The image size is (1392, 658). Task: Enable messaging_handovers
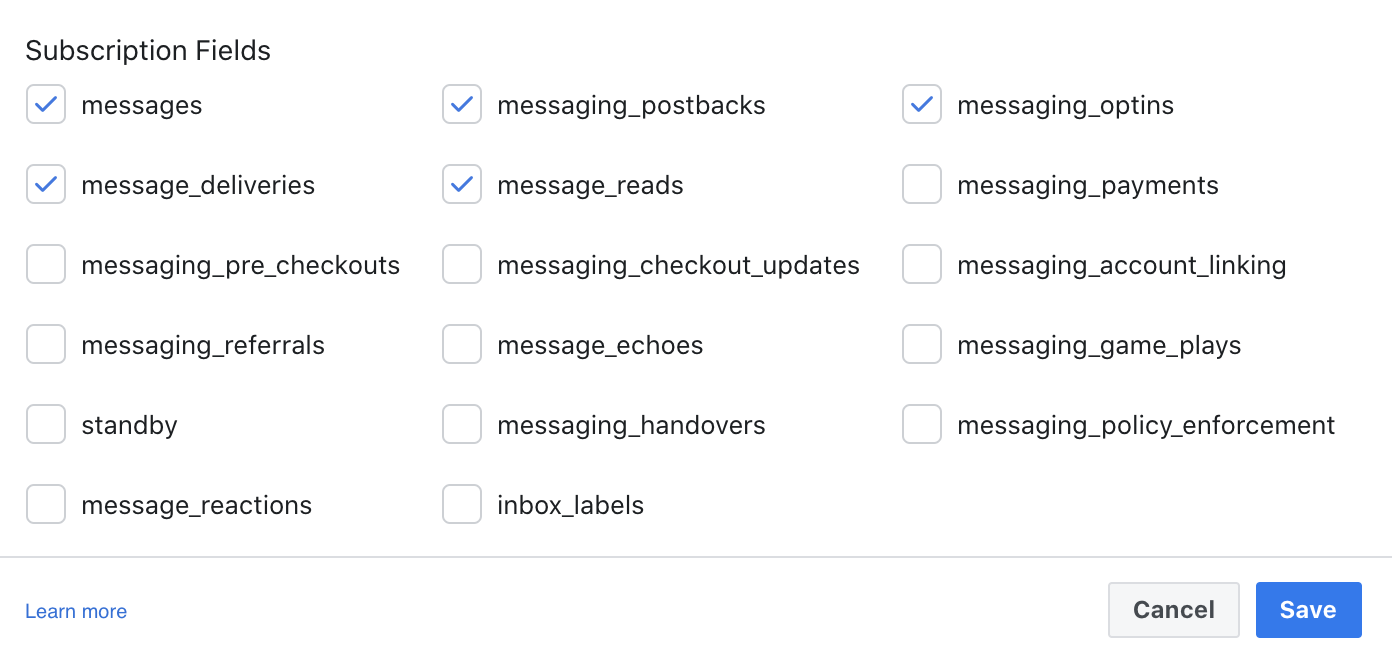pos(462,424)
